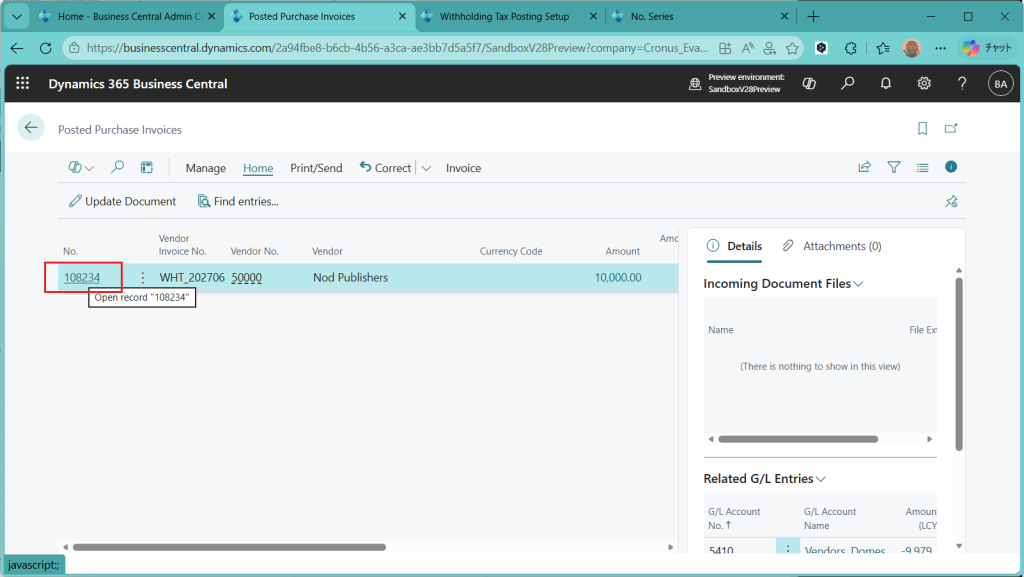The height and width of the screenshot is (577, 1024).
Task: Toggle the pin action bar icon
Action: click(951, 201)
